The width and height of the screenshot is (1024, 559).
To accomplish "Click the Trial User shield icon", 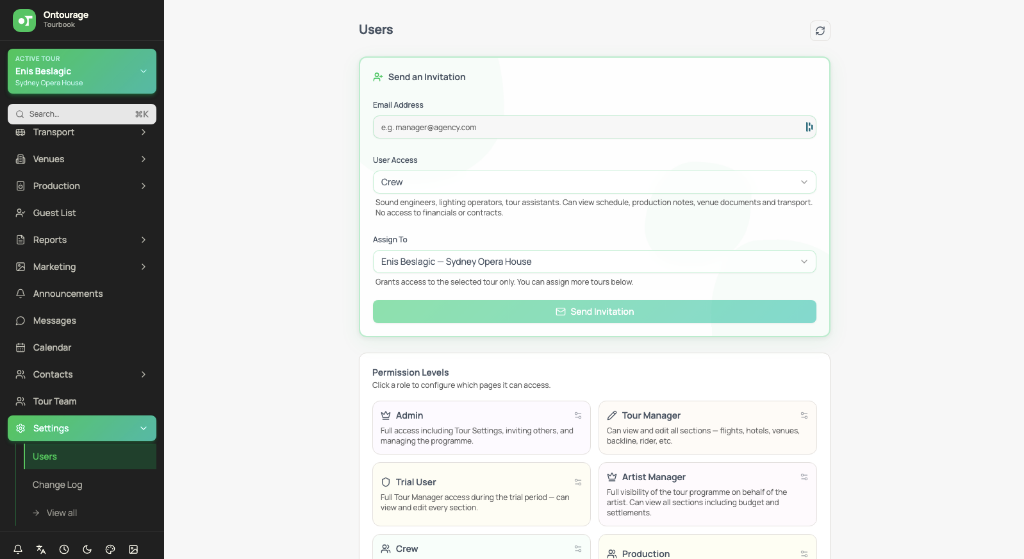I will pos(386,482).
